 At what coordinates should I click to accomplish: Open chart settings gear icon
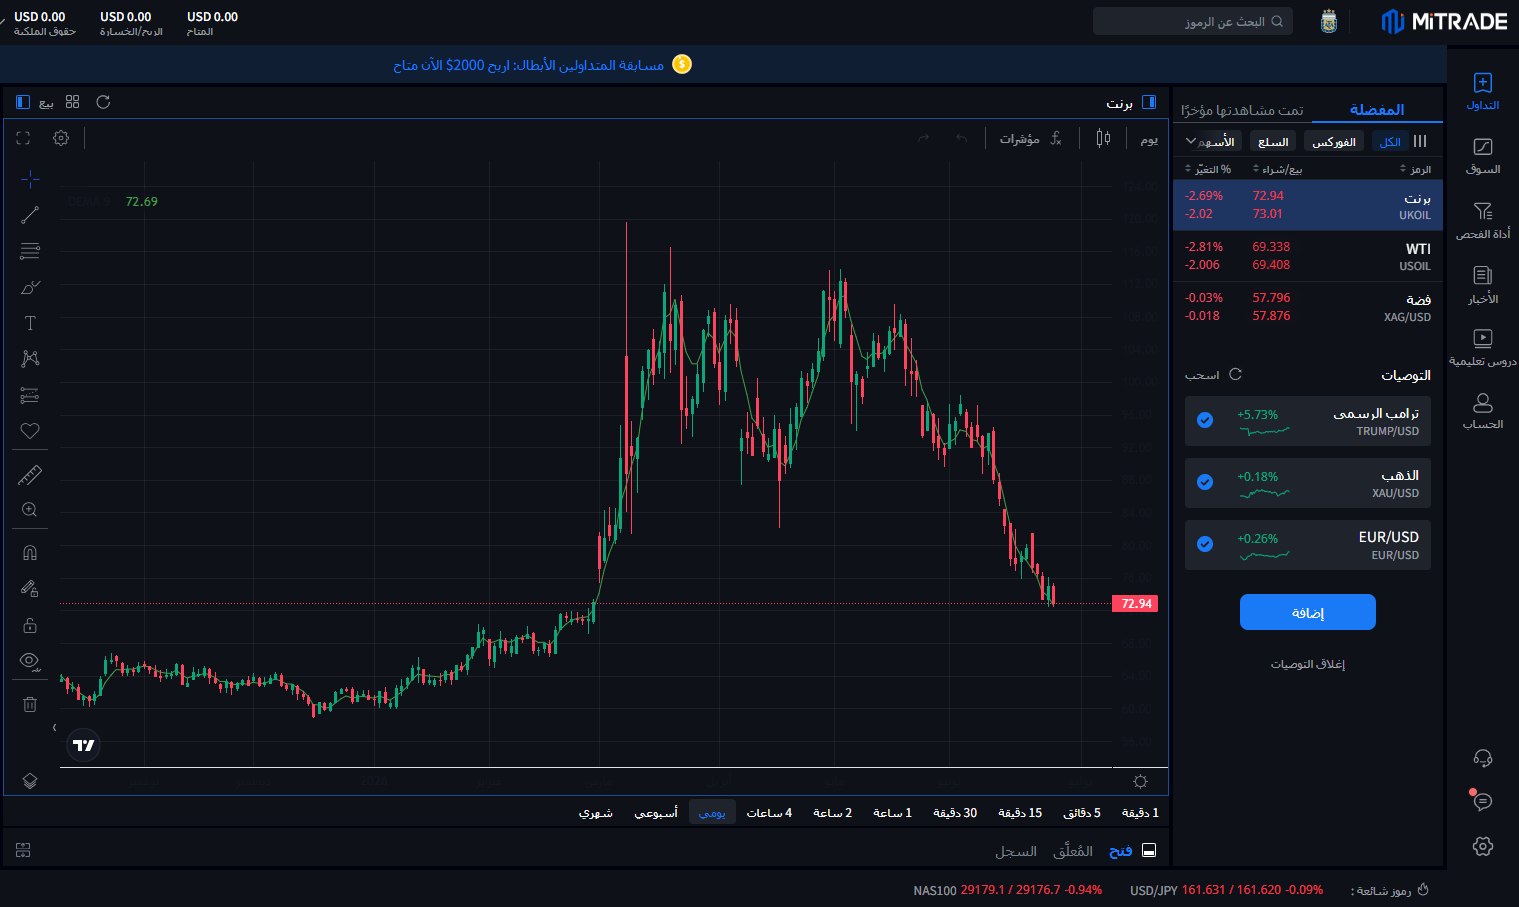coord(61,138)
